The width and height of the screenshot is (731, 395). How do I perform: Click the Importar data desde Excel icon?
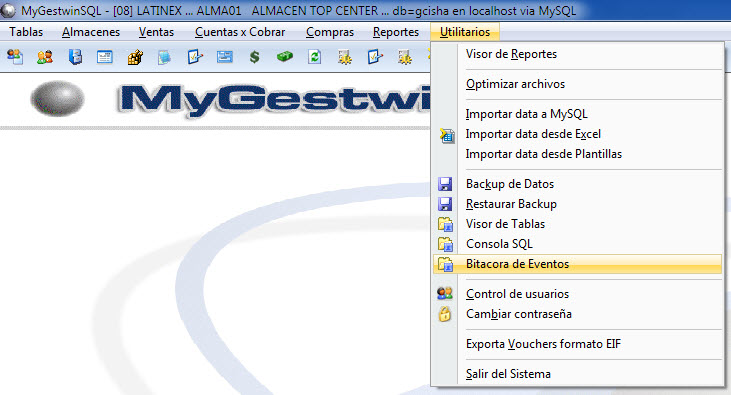447,135
